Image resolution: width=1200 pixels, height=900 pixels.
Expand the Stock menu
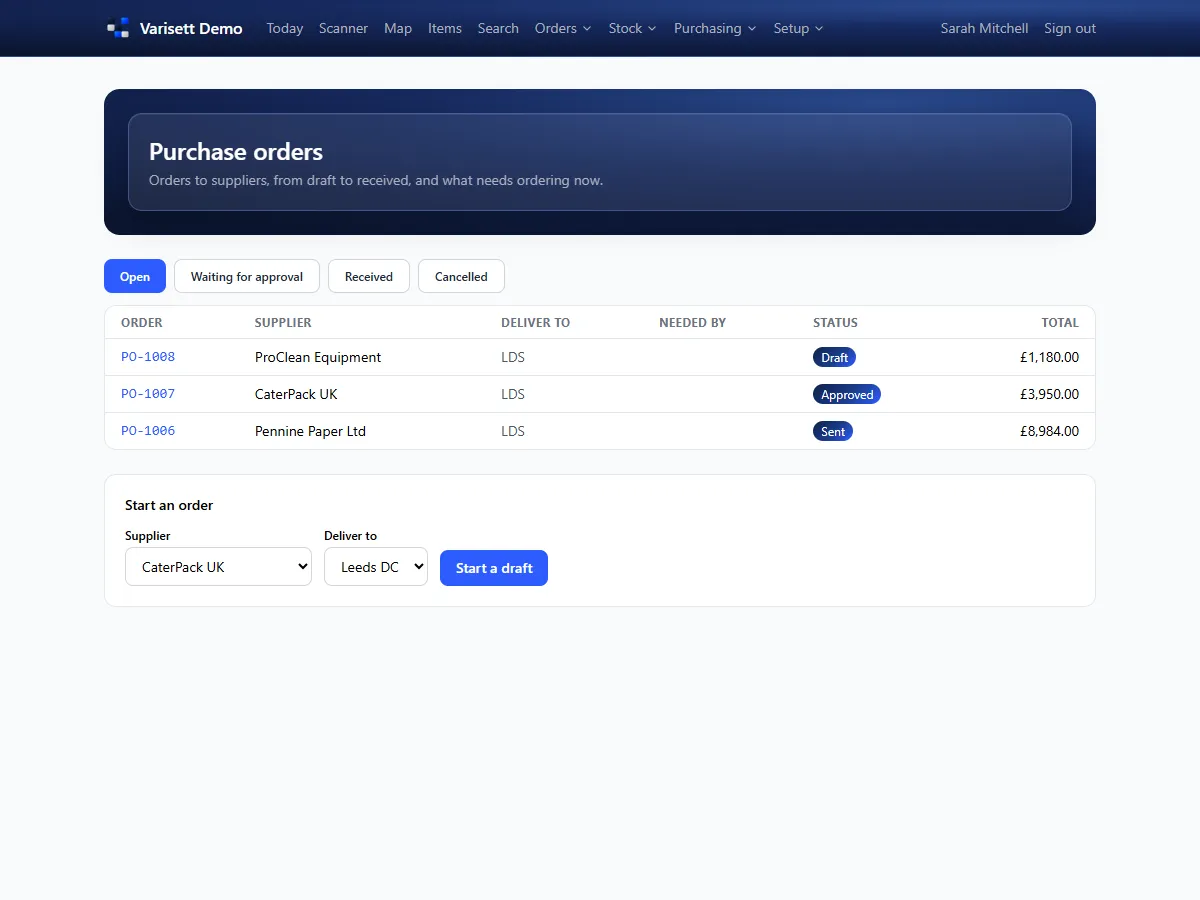point(633,28)
